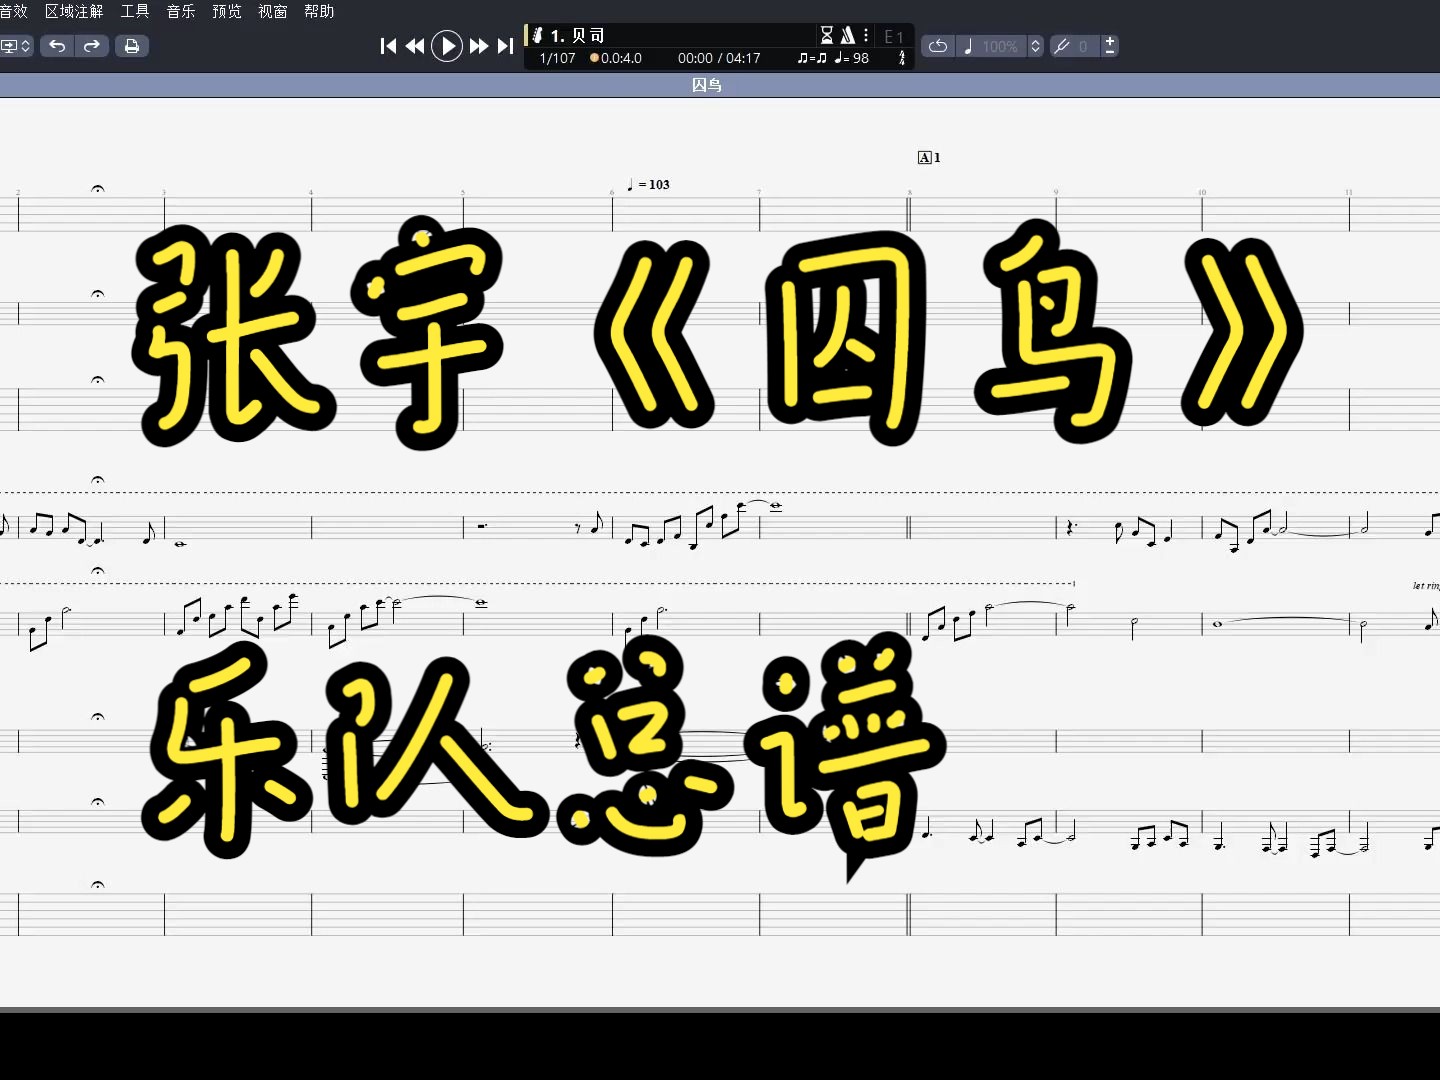Jump to the first bar

point(388,46)
